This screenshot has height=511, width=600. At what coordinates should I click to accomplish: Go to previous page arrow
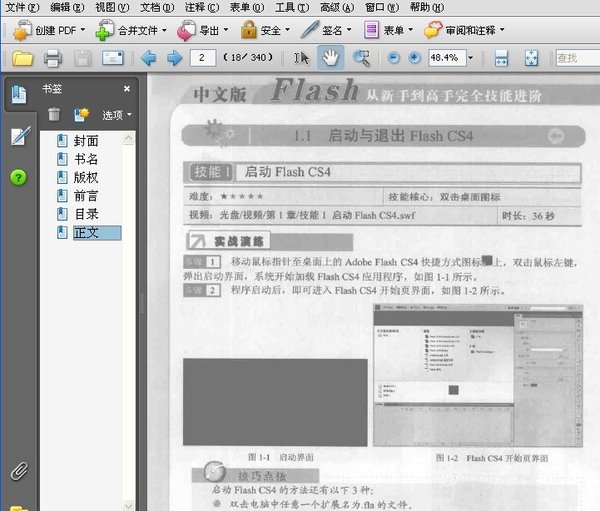[x=148, y=58]
